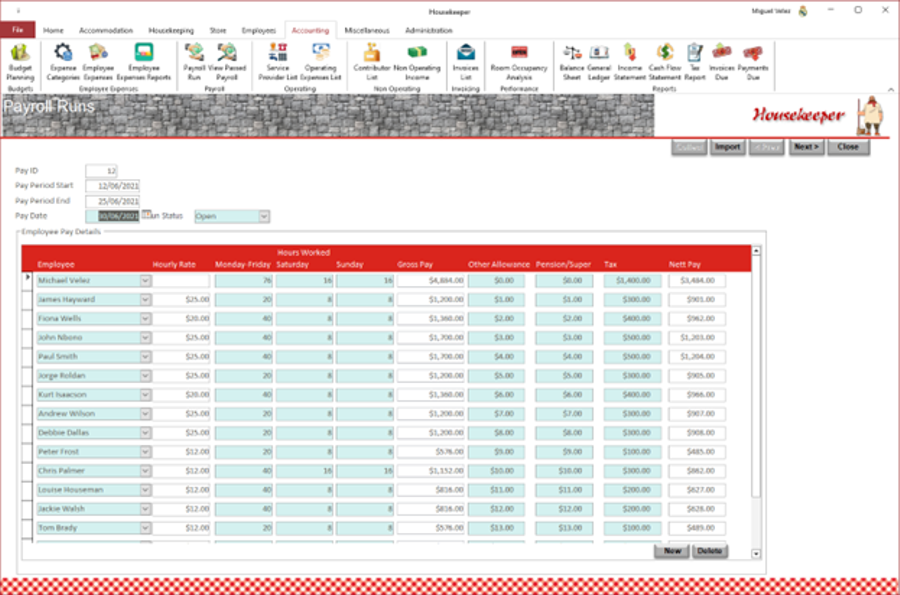
Task: Open Operating Expenses List
Action: (320, 61)
